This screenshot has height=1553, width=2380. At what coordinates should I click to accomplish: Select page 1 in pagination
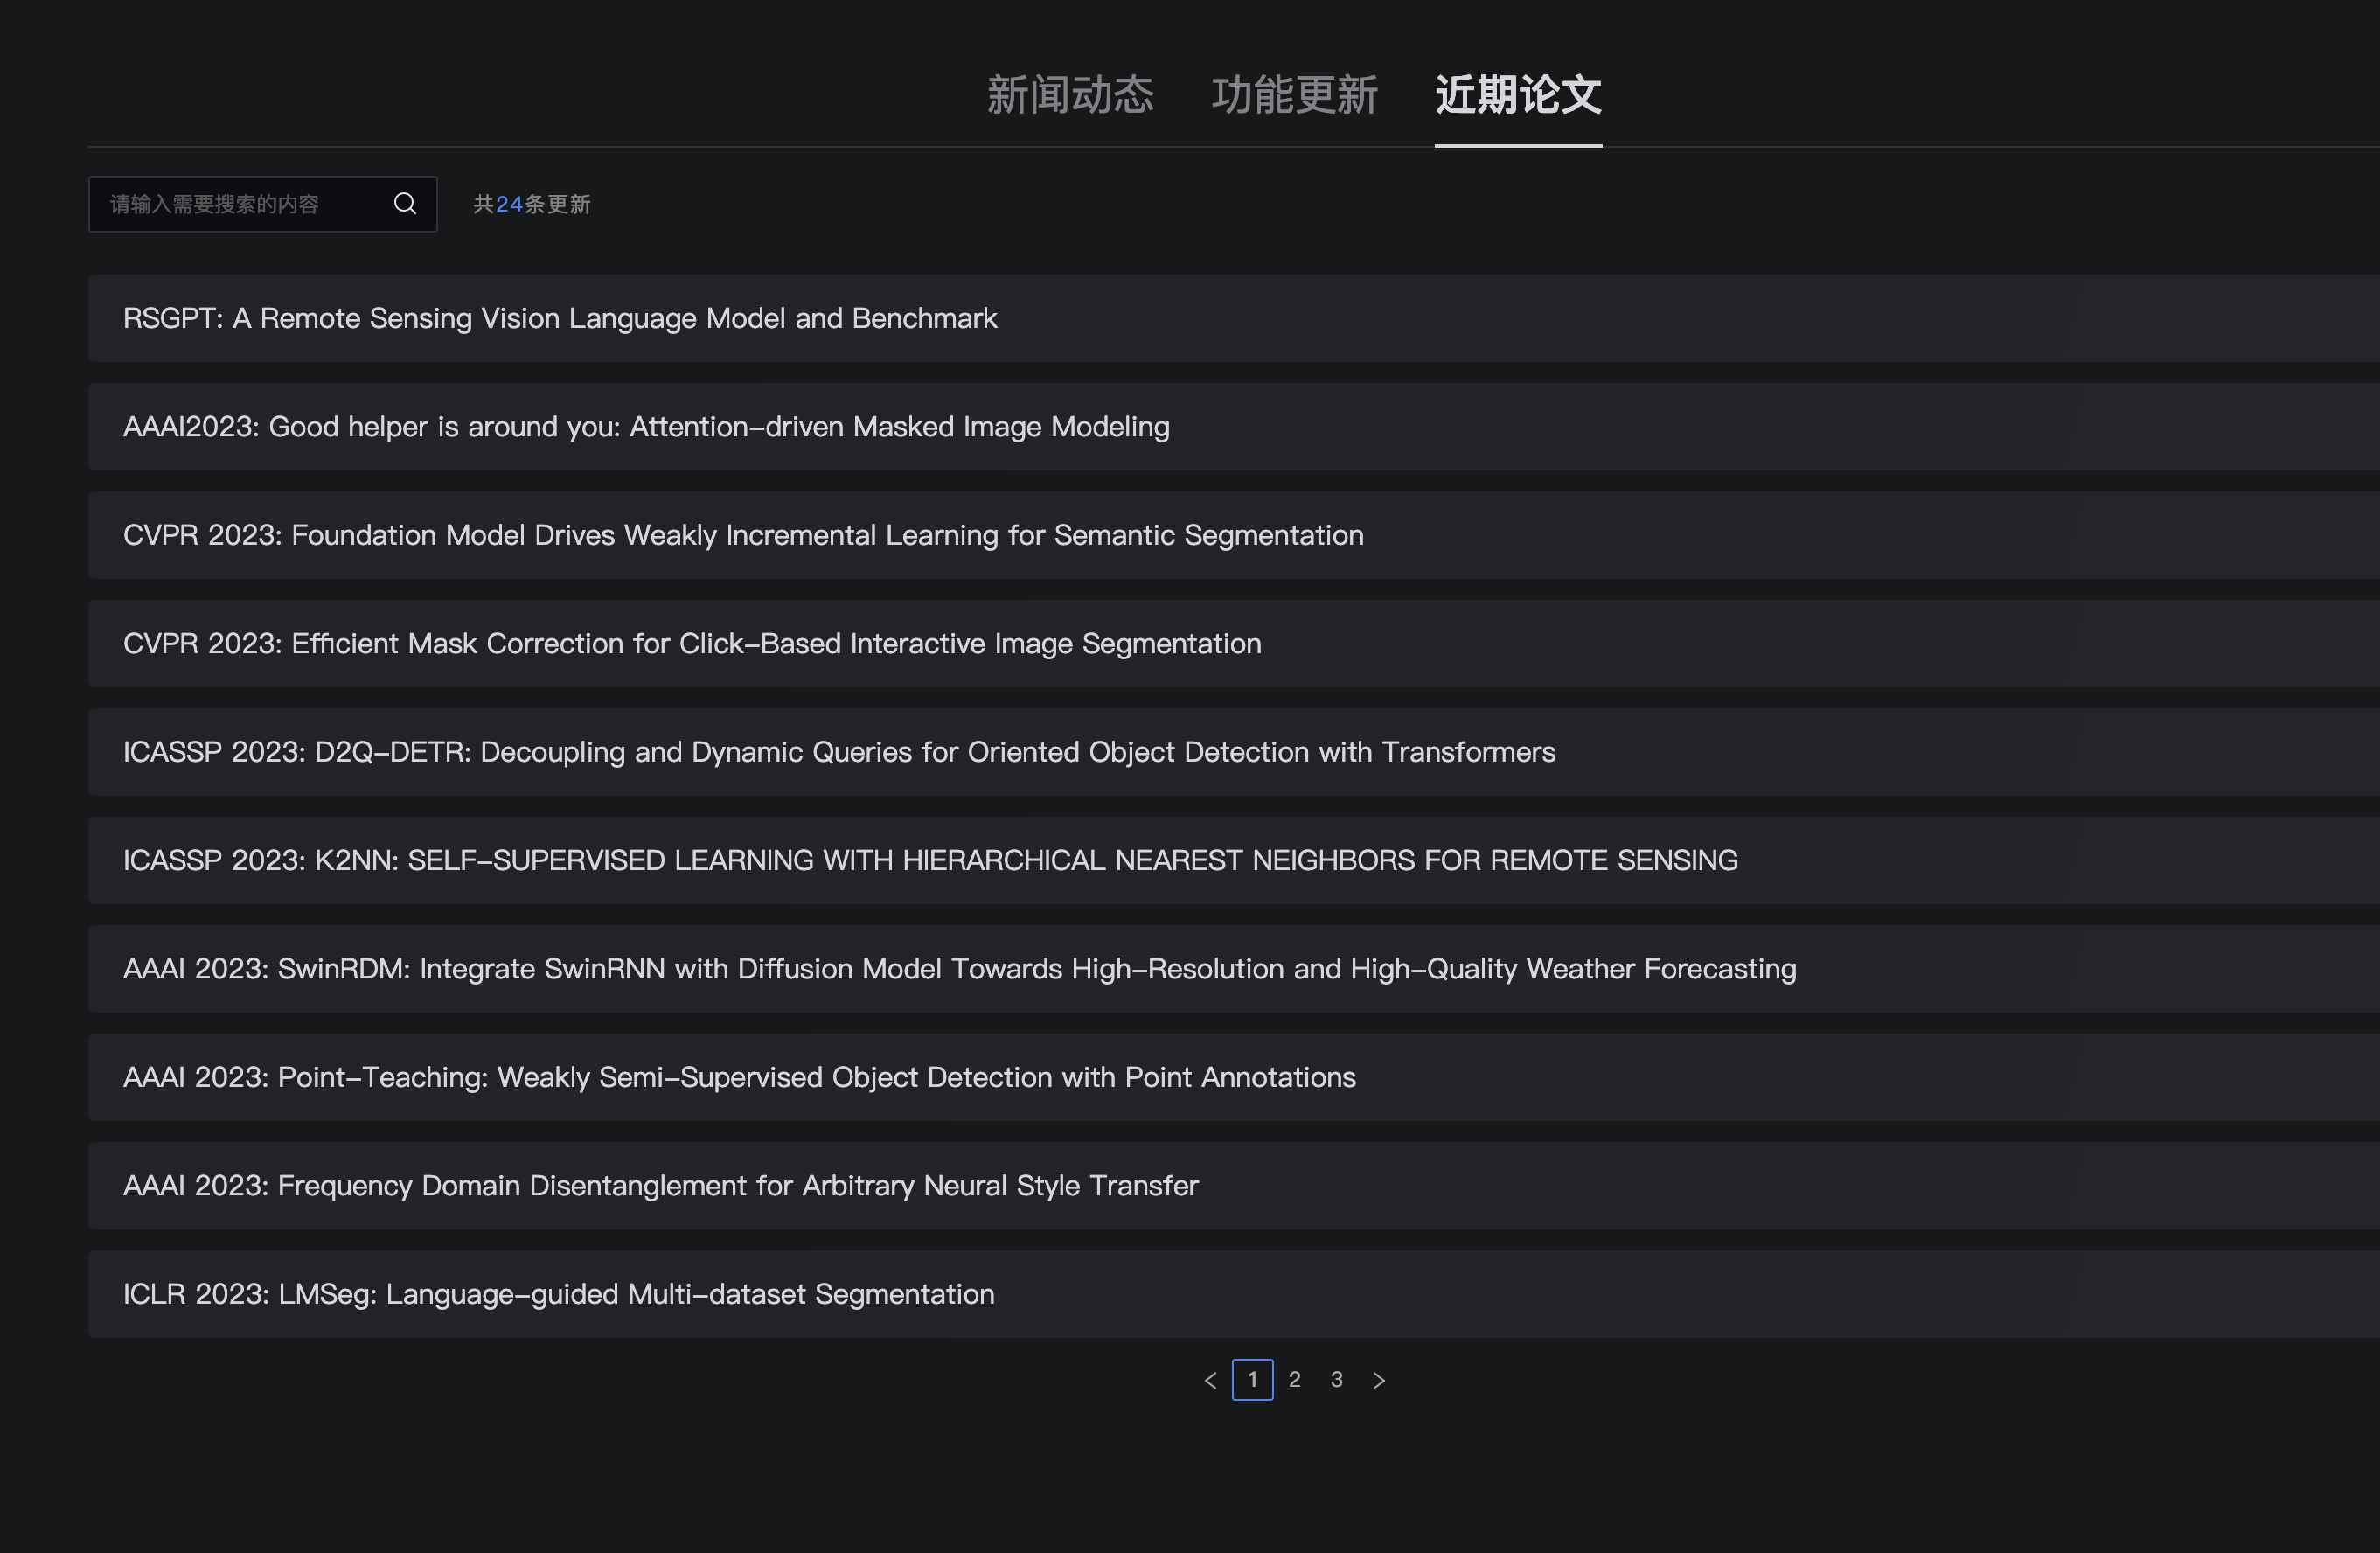coord(1253,1380)
